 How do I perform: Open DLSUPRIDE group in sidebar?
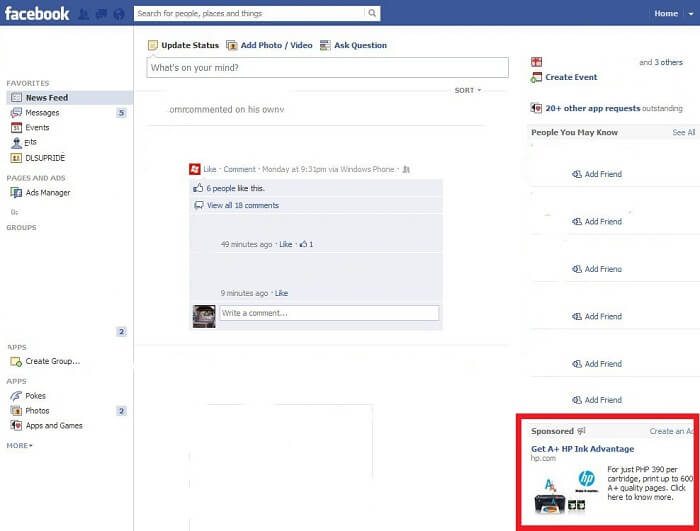(45, 158)
